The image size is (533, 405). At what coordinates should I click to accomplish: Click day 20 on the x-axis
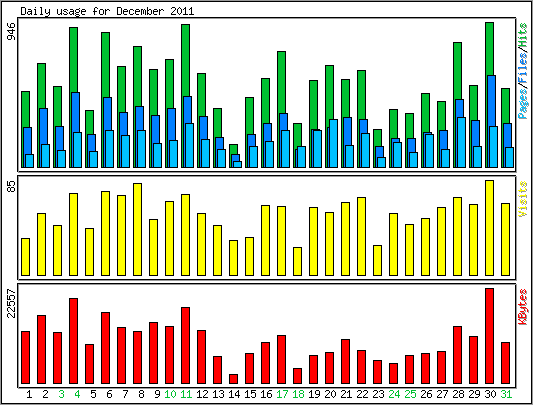pos(330,394)
